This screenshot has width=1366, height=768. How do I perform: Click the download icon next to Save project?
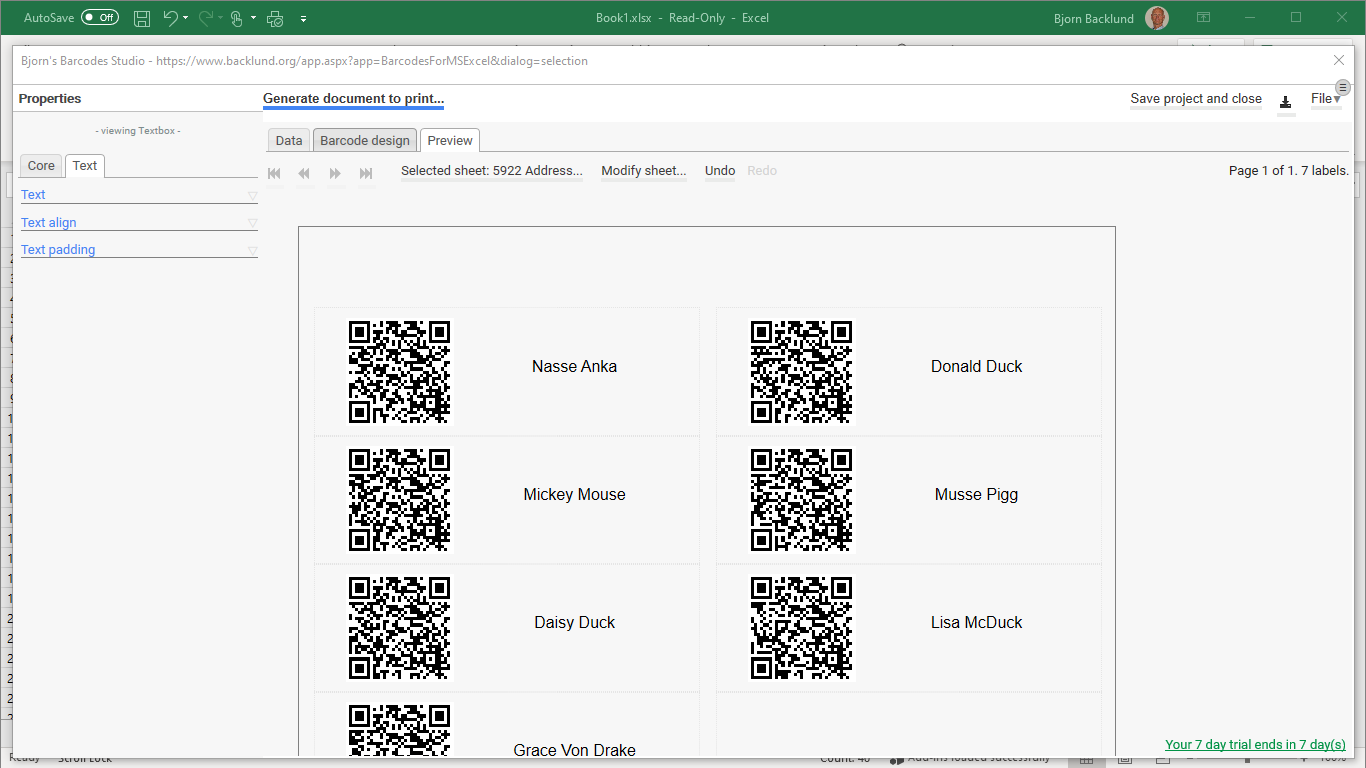coord(1286,102)
